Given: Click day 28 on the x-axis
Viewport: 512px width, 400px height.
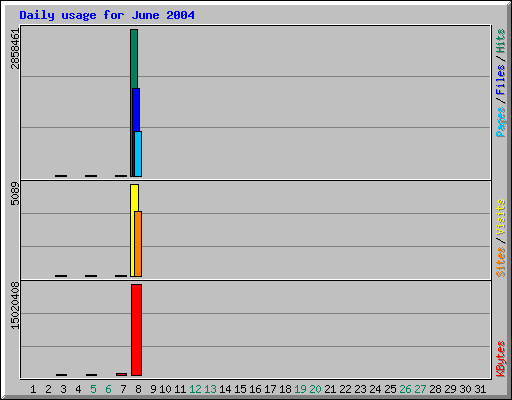Looking at the screenshot, I should (x=435, y=389).
